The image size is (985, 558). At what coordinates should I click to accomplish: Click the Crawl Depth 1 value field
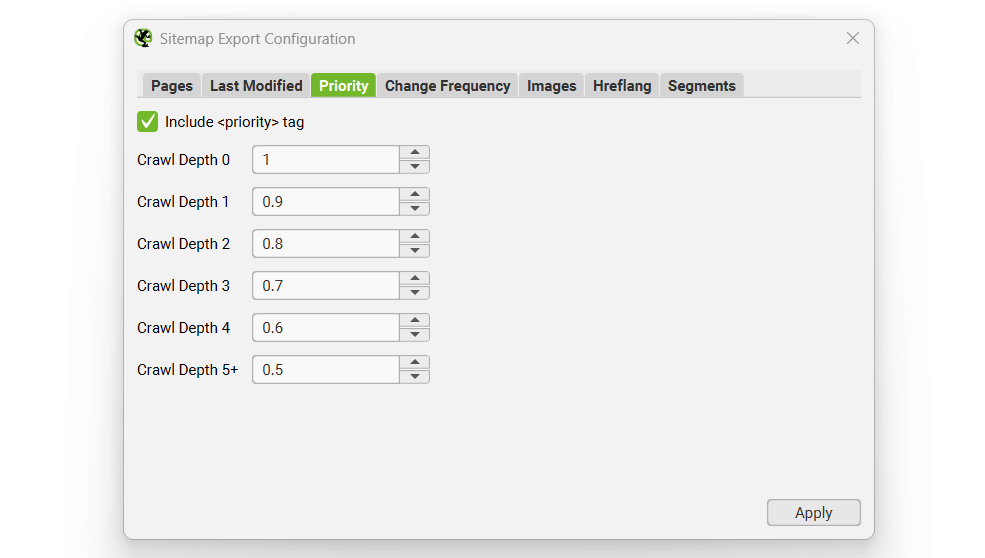pyautogui.click(x=325, y=202)
